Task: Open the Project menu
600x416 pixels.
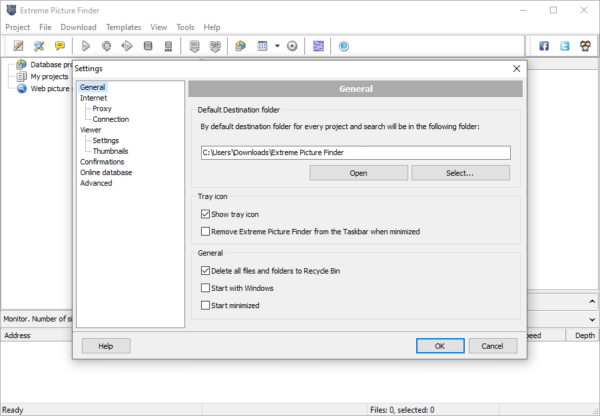Action: pyautogui.click(x=18, y=27)
